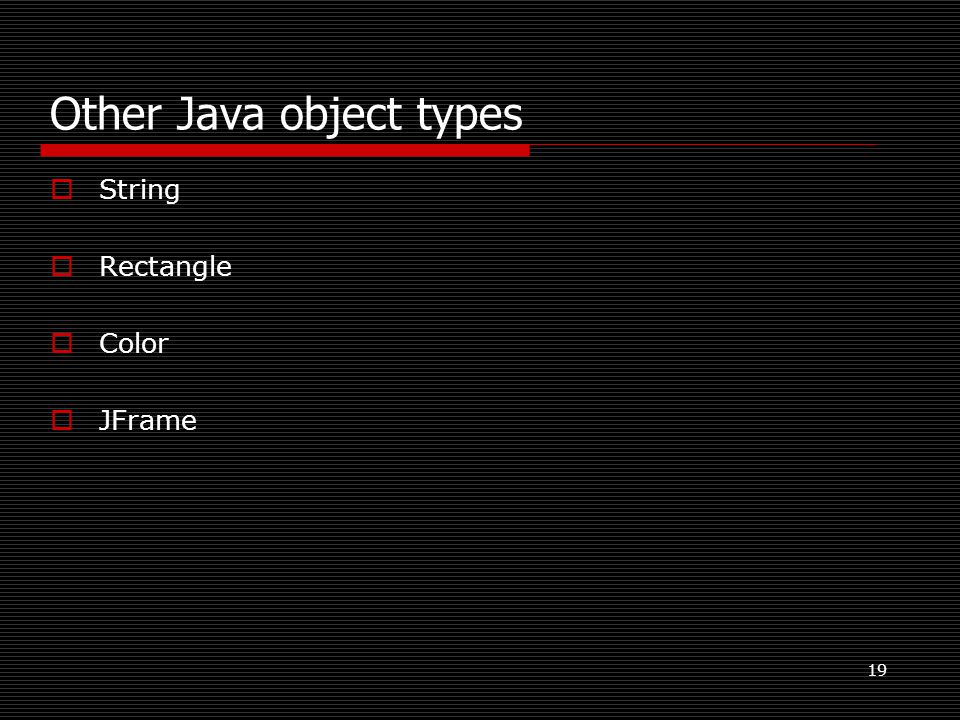Click the capital S in String
Image resolution: width=960 pixels, height=720 pixels.
tap(108, 189)
